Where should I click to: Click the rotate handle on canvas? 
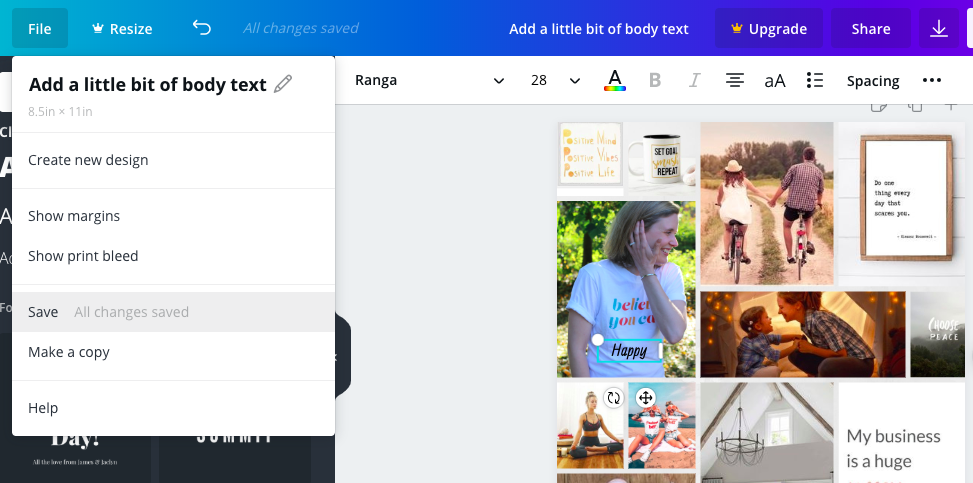pos(613,398)
